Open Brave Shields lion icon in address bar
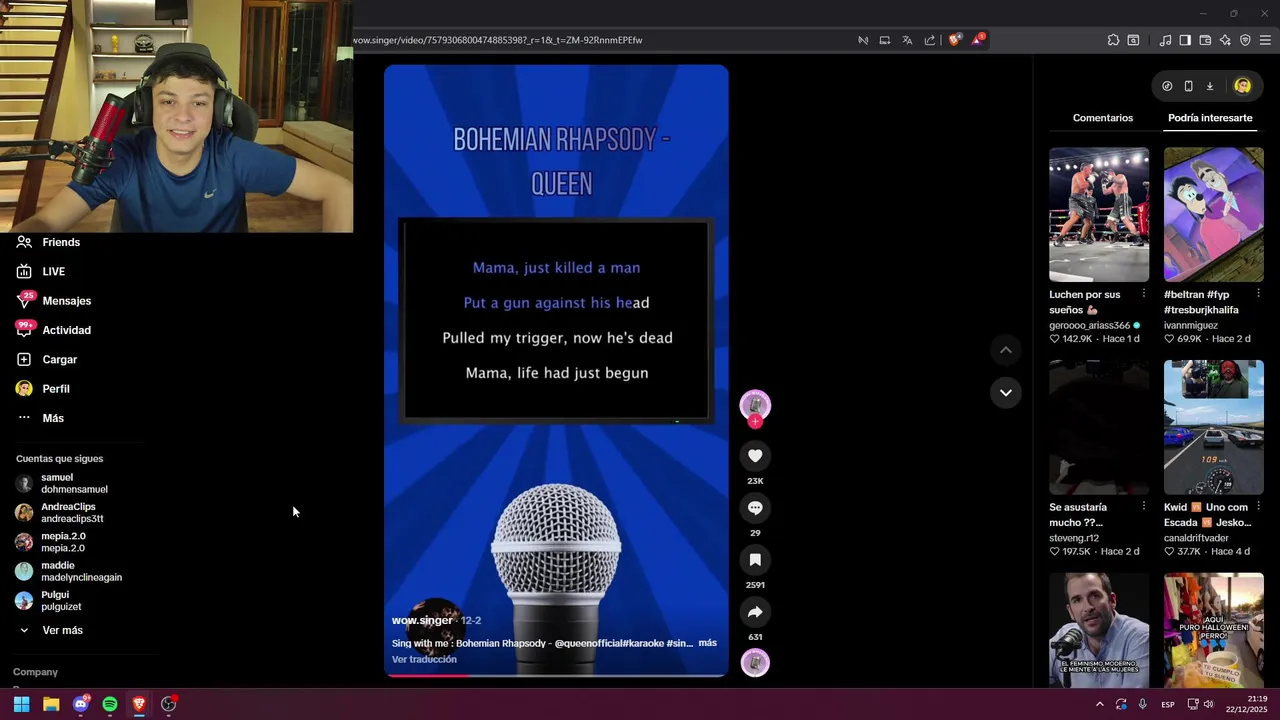Viewport: 1280px width, 720px height. coord(954,40)
